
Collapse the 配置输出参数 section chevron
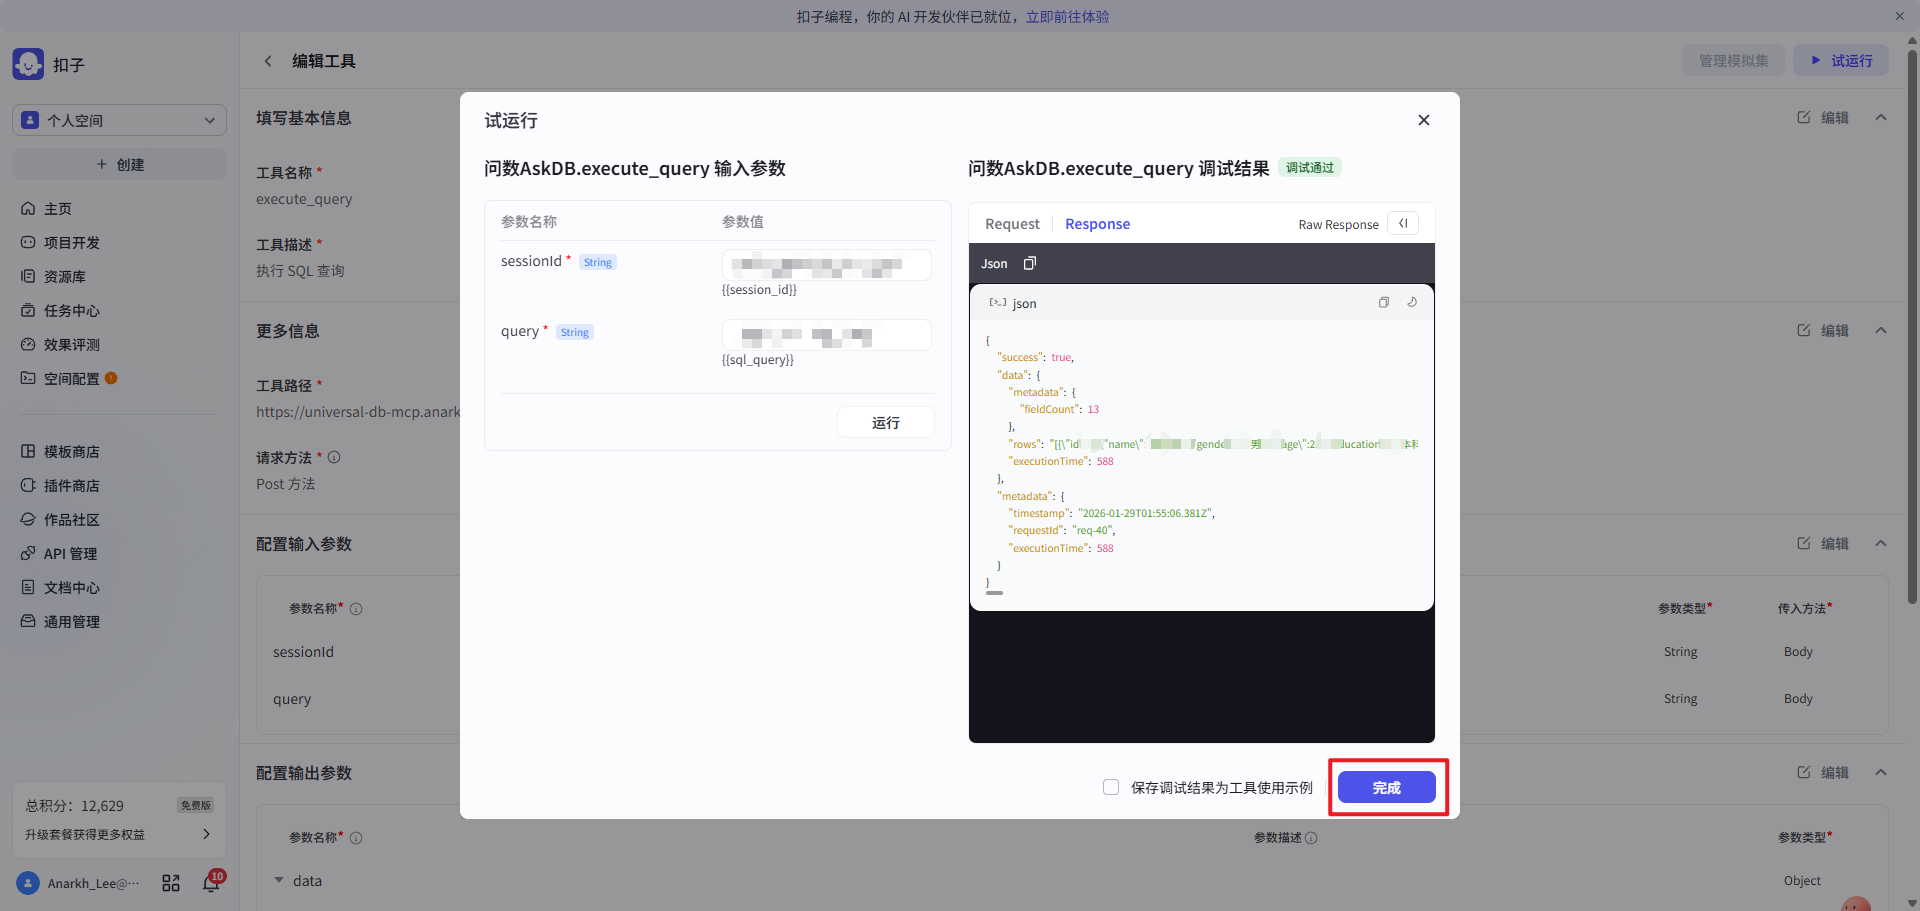pos(1881,773)
